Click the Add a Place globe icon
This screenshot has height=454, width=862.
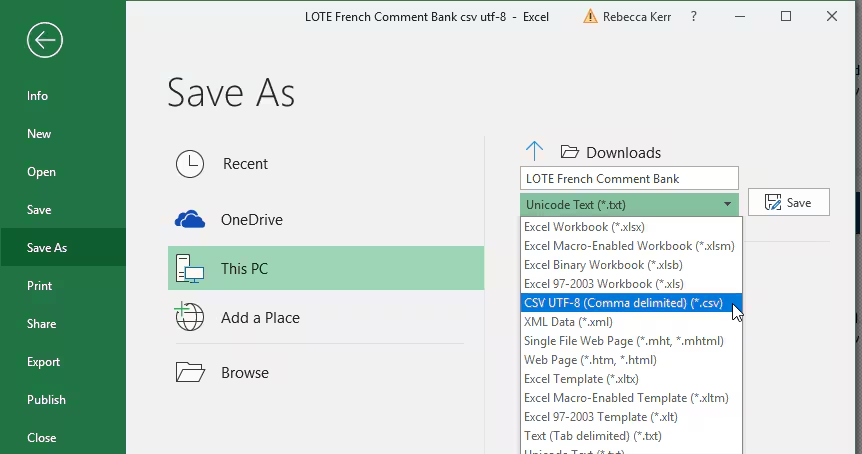pyautogui.click(x=189, y=317)
